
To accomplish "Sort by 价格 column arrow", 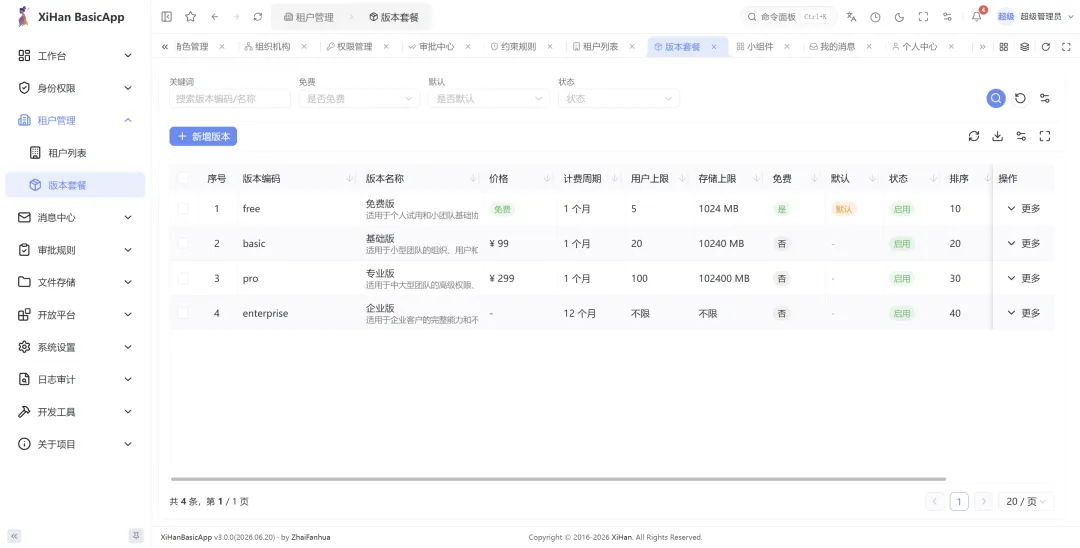I will [x=547, y=178].
